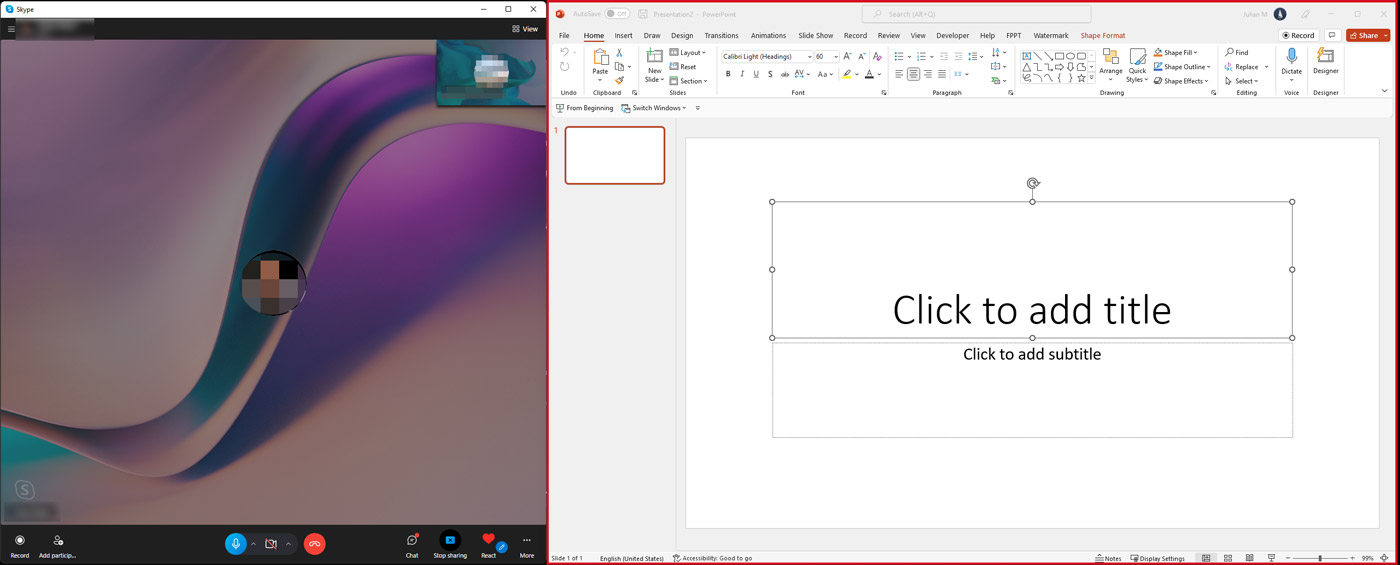
Task: Hang up the Skype call
Action: coord(314,544)
